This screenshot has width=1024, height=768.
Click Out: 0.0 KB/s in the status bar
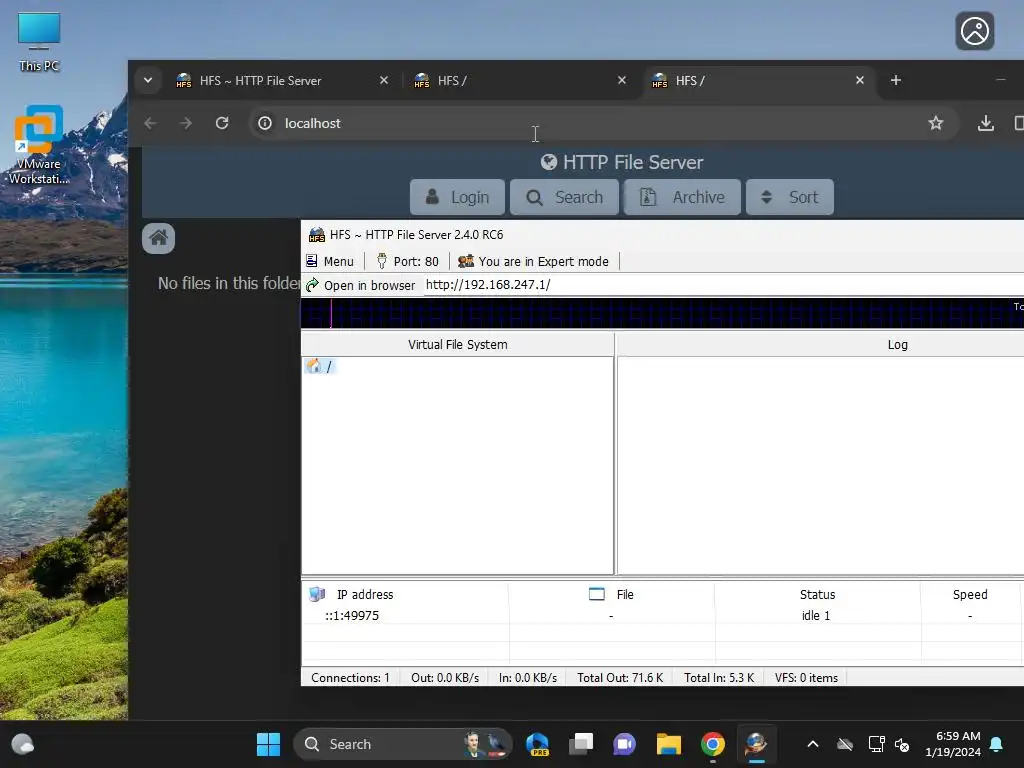445,677
